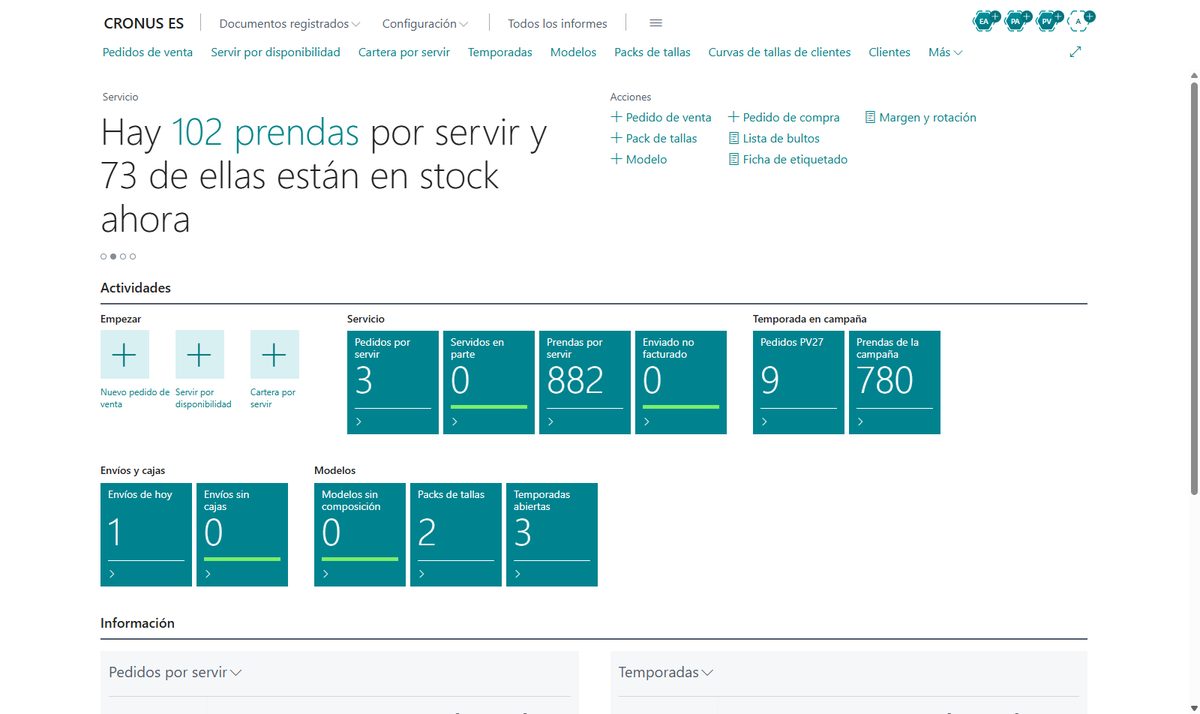Image resolution: width=1200 pixels, height=714 pixels.
Task: Go to Packs de tallas in navigation bar
Action: click(652, 52)
